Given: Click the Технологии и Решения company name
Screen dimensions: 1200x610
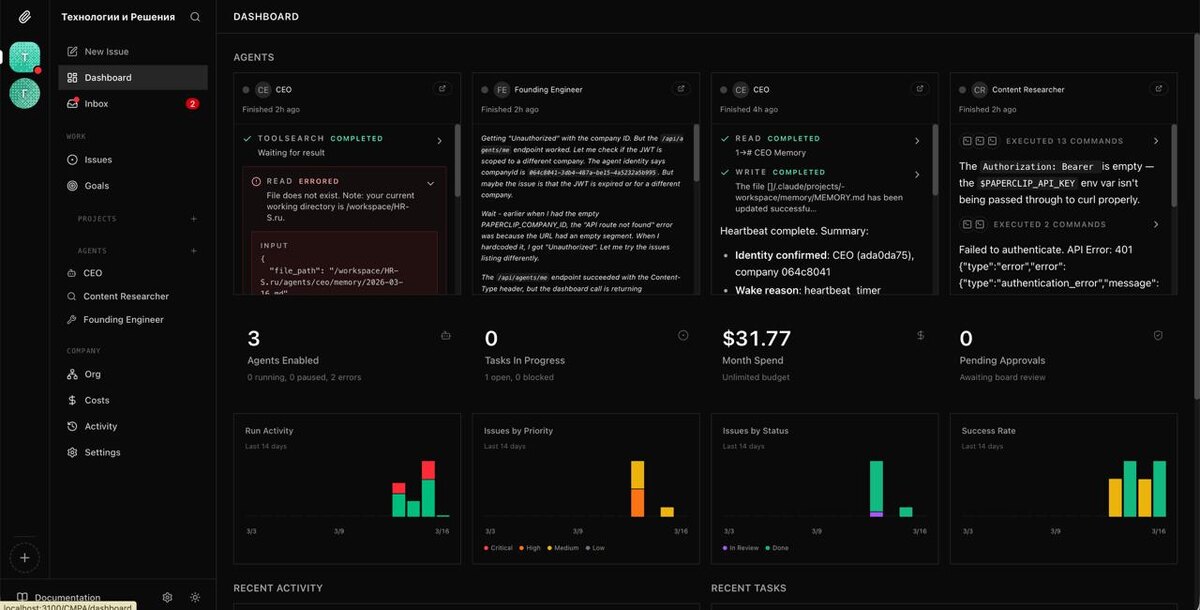Looking at the screenshot, I should pos(118,17).
